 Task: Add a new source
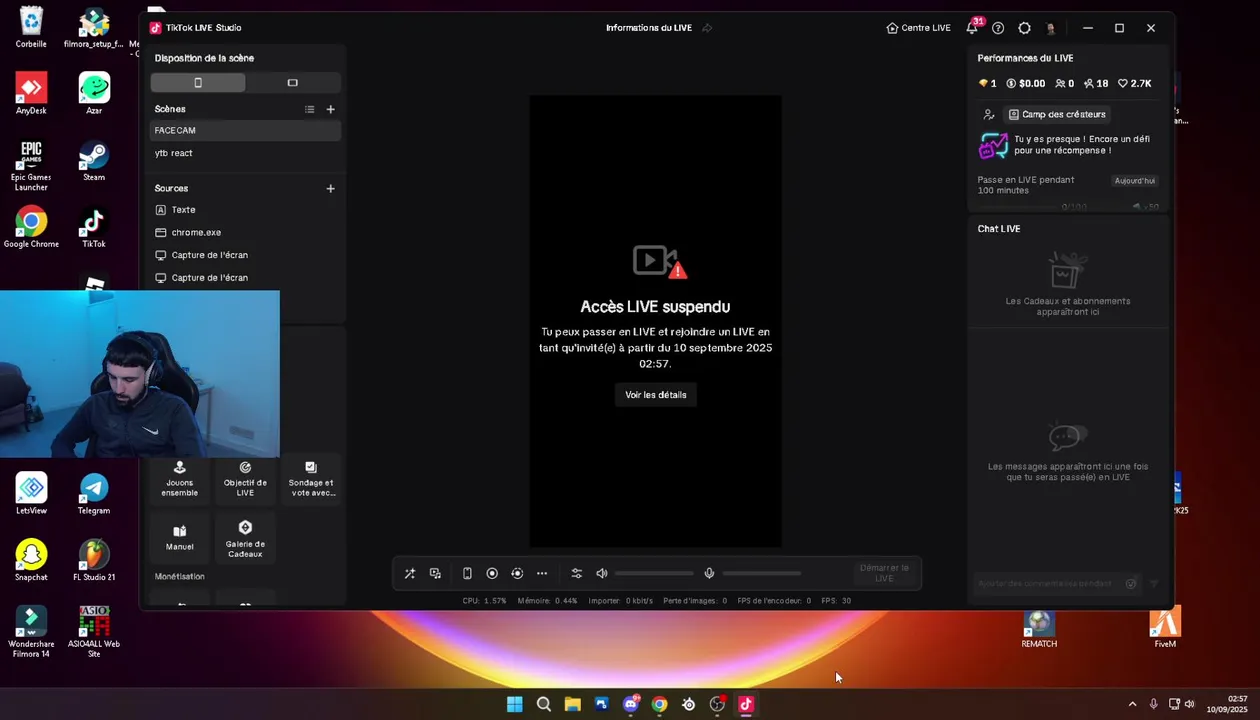[x=331, y=188]
